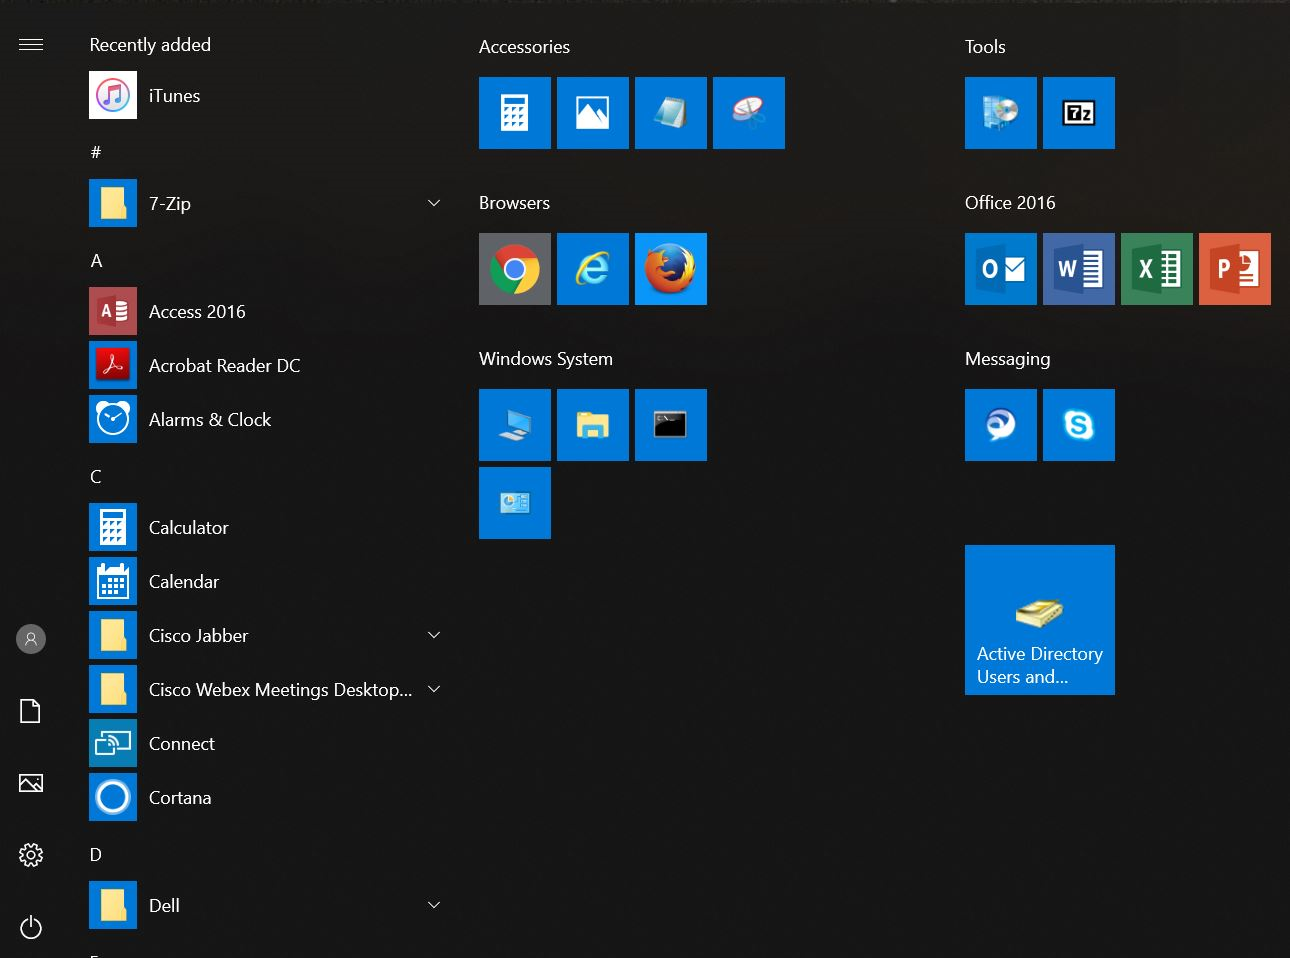
Task: Click the 'Accessories' group title
Action: 524,47
